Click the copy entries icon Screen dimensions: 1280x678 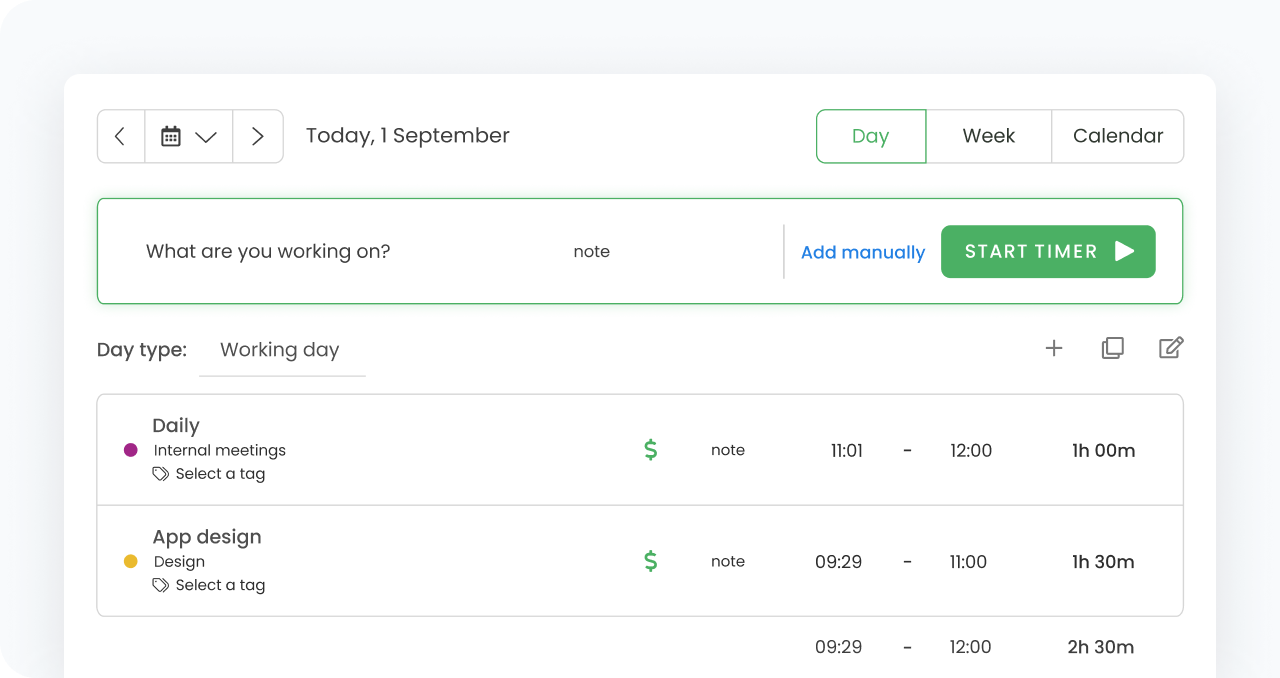click(x=1113, y=348)
